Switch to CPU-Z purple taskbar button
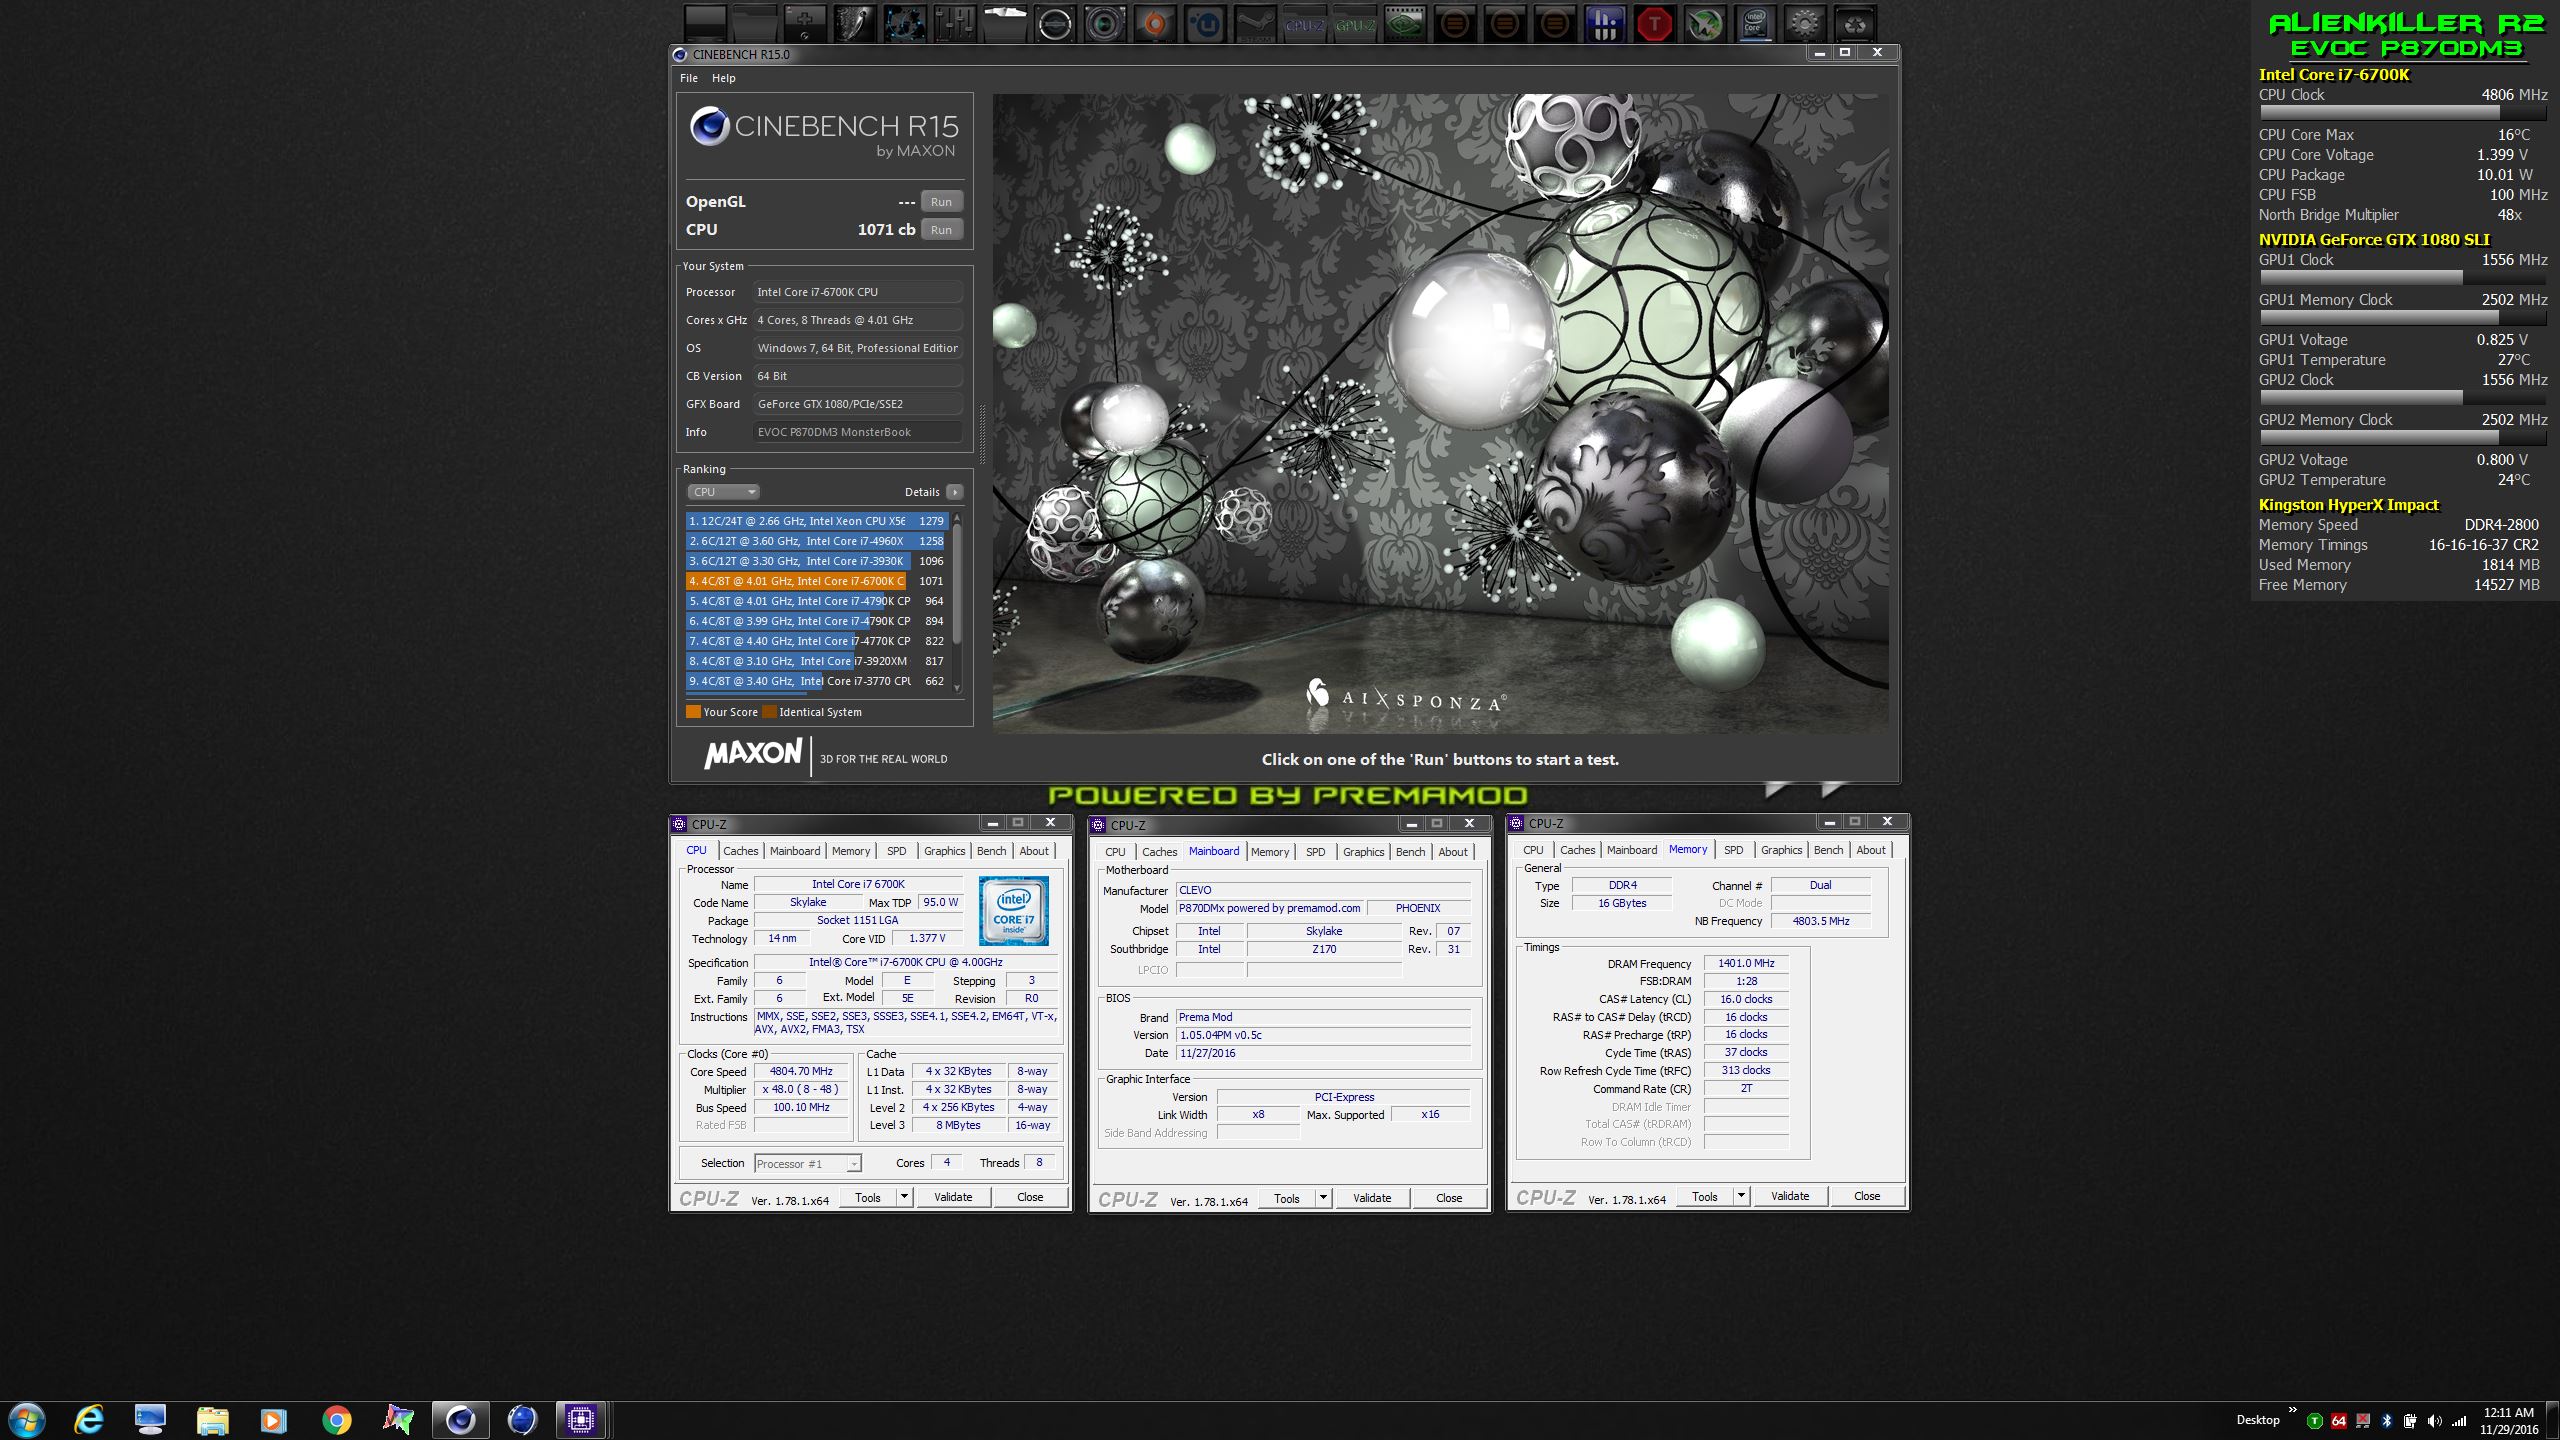The width and height of the screenshot is (2560, 1440). click(x=581, y=1420)
